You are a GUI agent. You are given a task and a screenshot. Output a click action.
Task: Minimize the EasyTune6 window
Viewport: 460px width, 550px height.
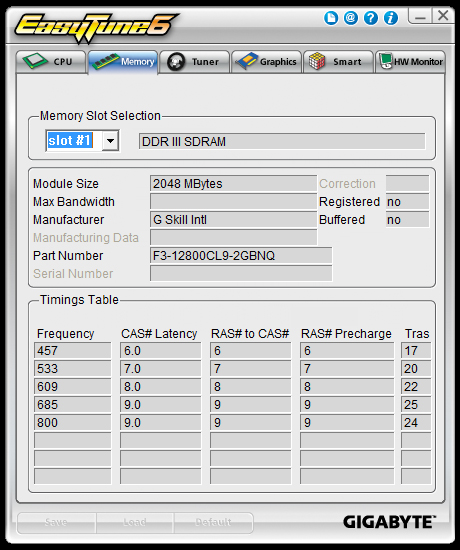click(x=420, y=16)
